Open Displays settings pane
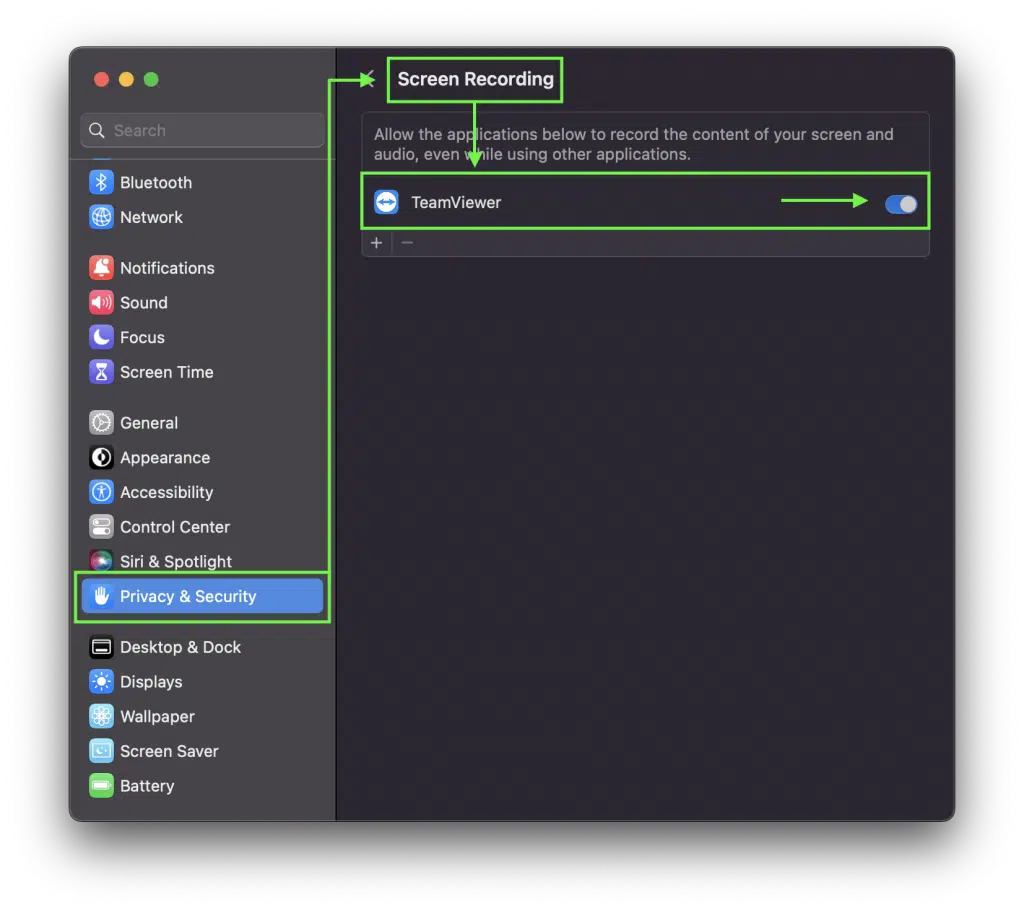The image size is (1024, 913). point(151,681)
